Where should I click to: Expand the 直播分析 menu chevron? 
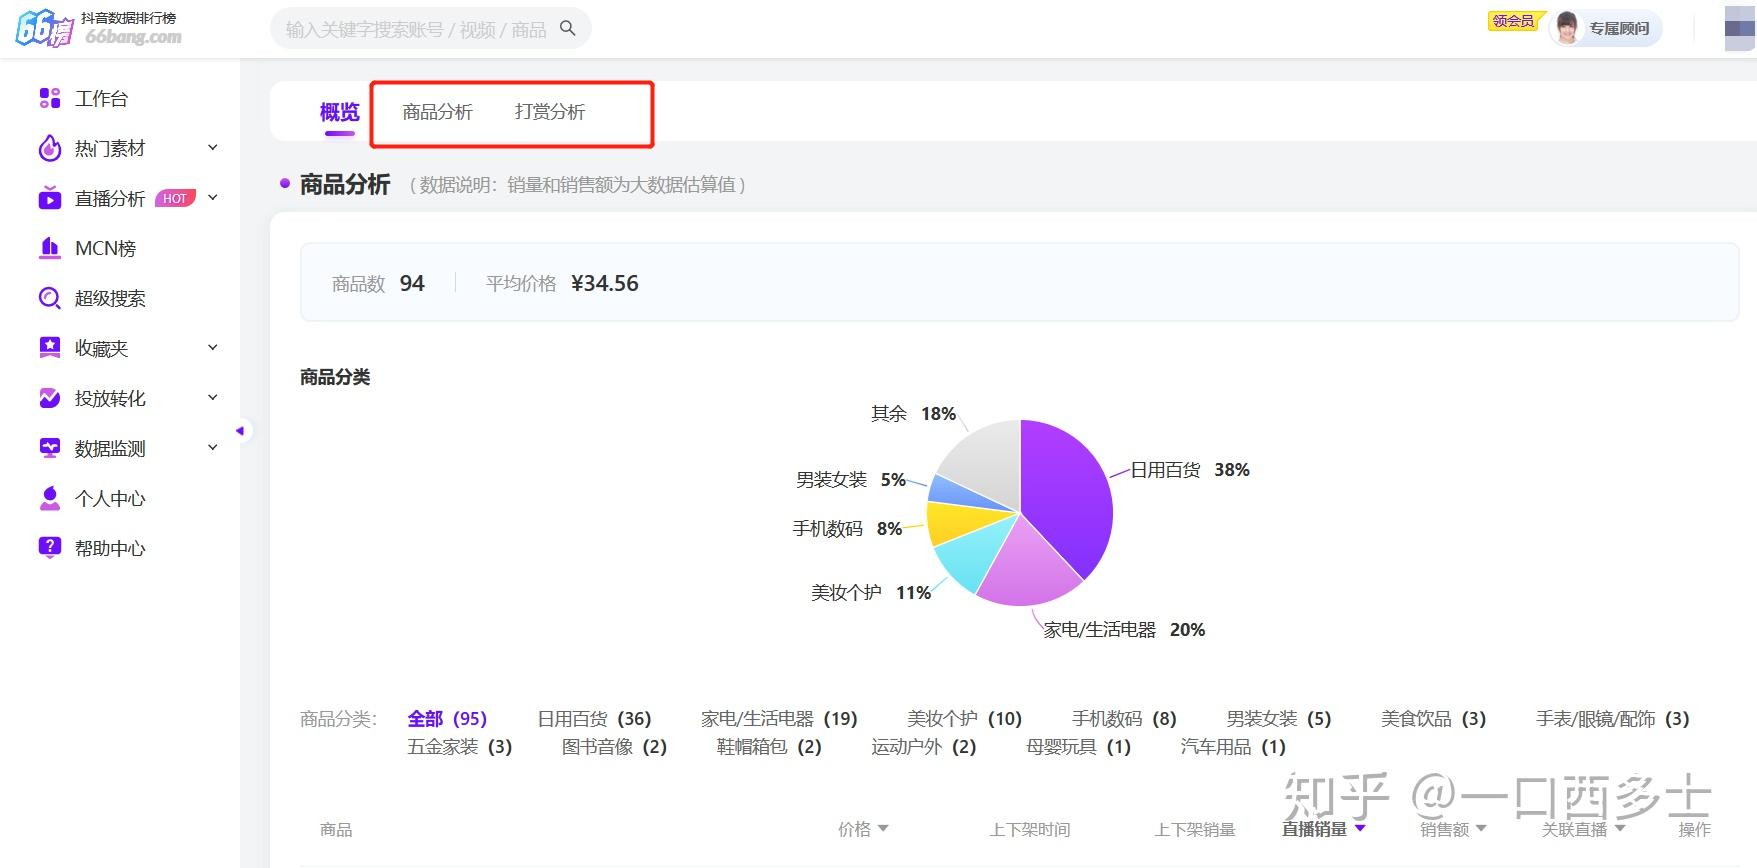point(212,198)
